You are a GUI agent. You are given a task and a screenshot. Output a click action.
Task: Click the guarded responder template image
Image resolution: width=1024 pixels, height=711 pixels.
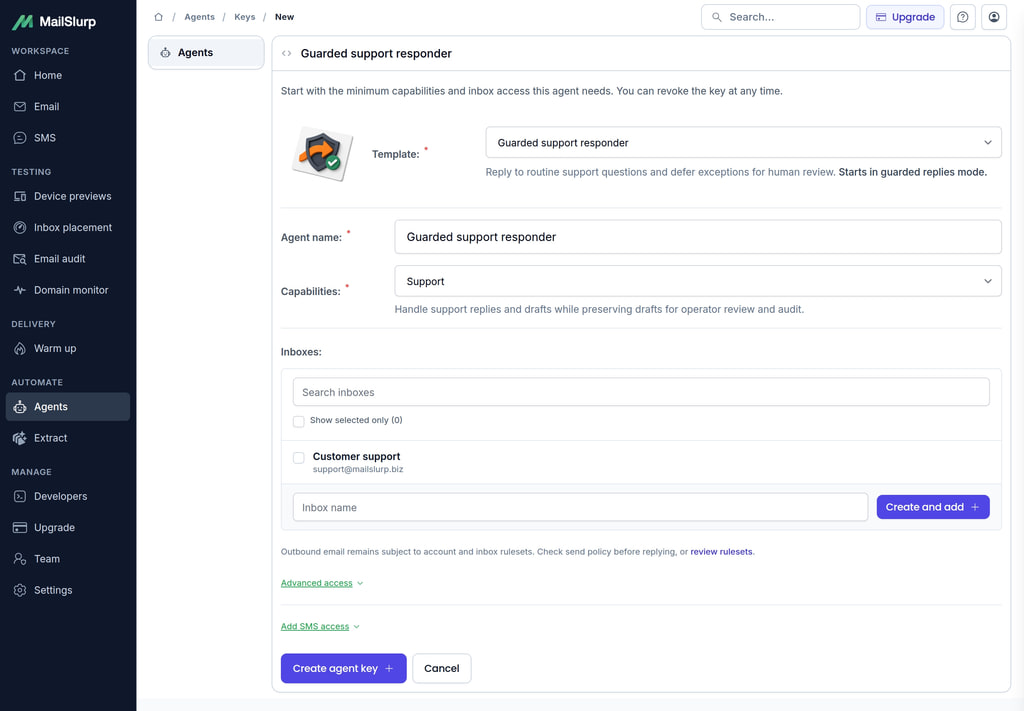pyautogui.click(x=322, y=154)
